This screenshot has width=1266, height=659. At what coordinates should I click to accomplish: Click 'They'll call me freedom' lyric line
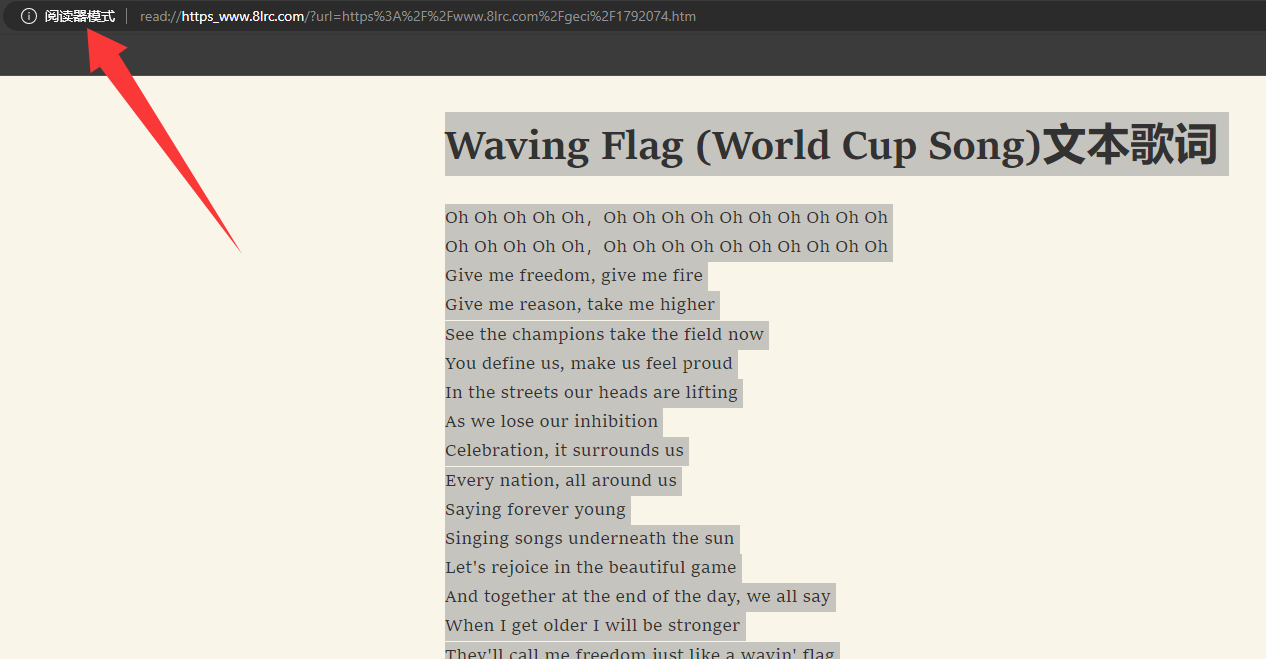[640, 652]
